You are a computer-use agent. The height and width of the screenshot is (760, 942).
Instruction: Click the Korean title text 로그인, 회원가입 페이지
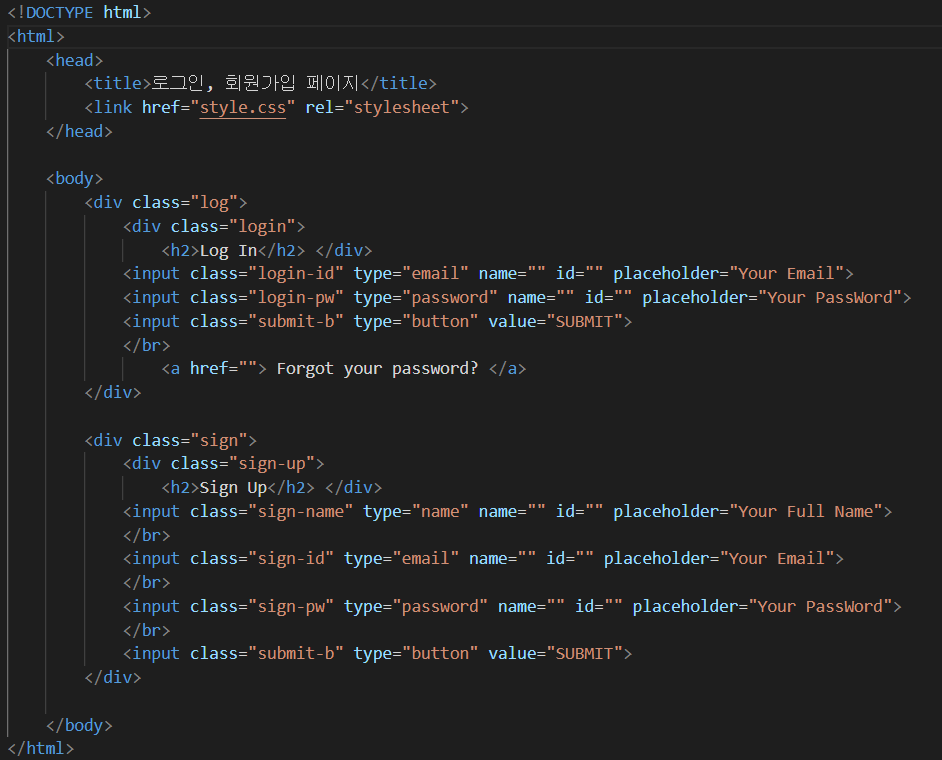pos(255,83)
